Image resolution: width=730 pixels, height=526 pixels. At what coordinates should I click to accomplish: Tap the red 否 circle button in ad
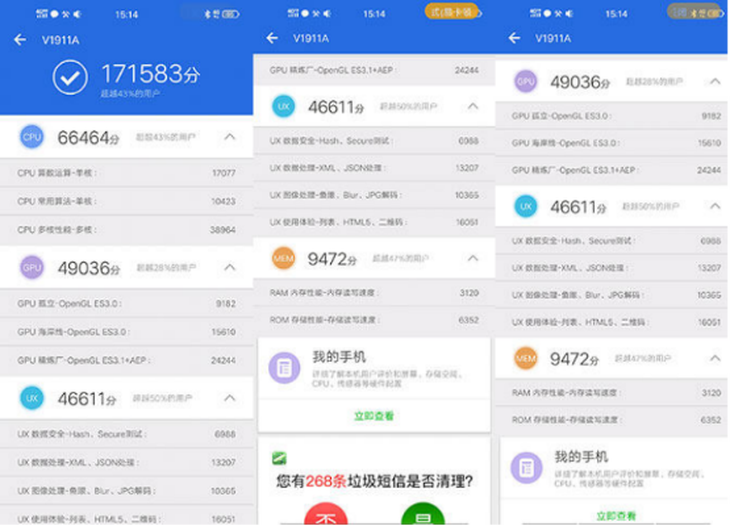[x=326, y=514]
